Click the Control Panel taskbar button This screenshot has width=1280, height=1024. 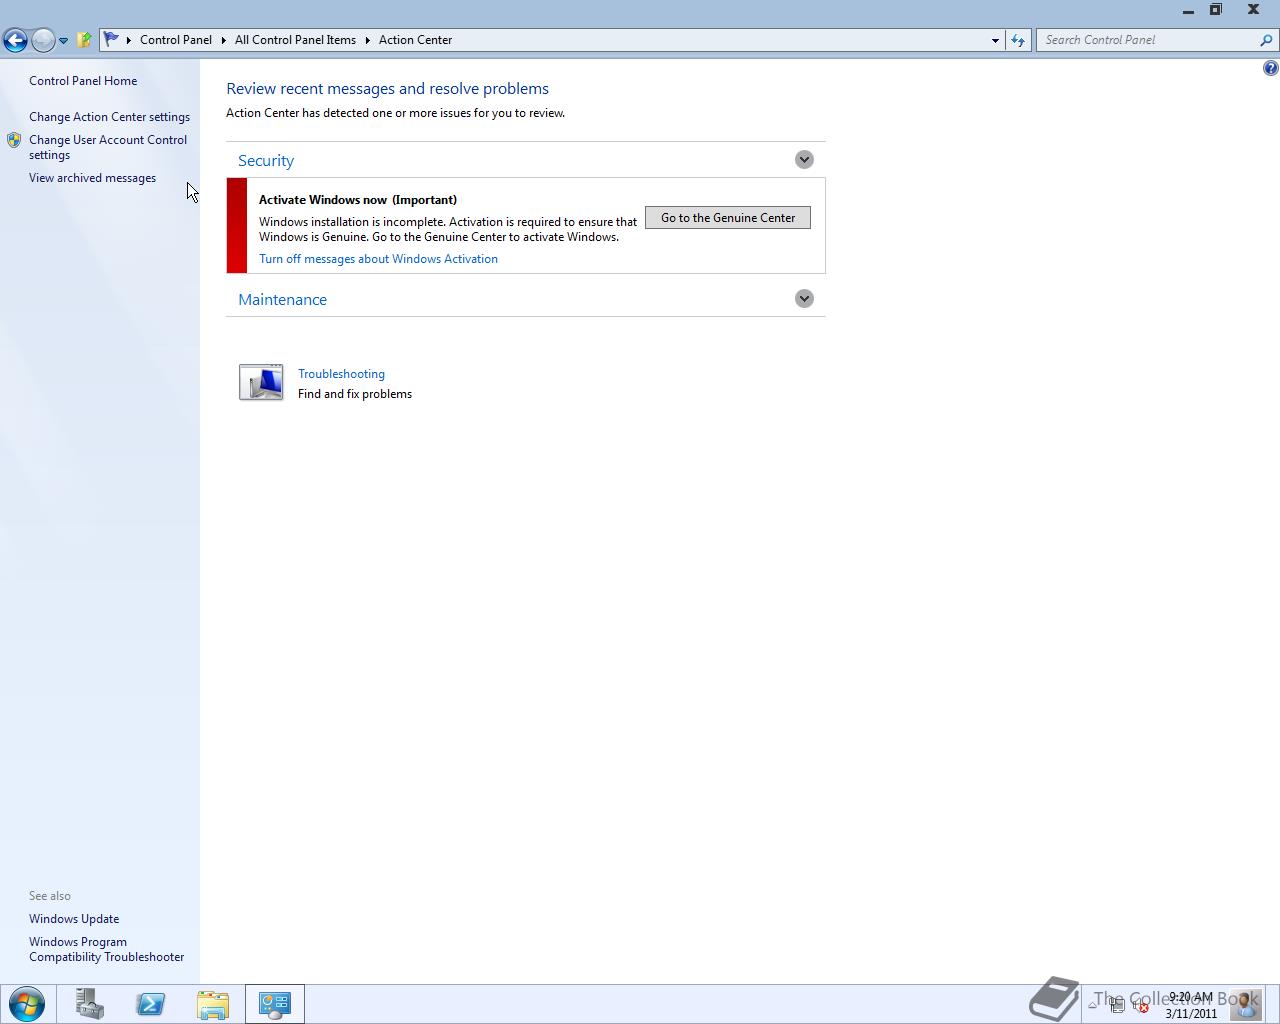274,1004
